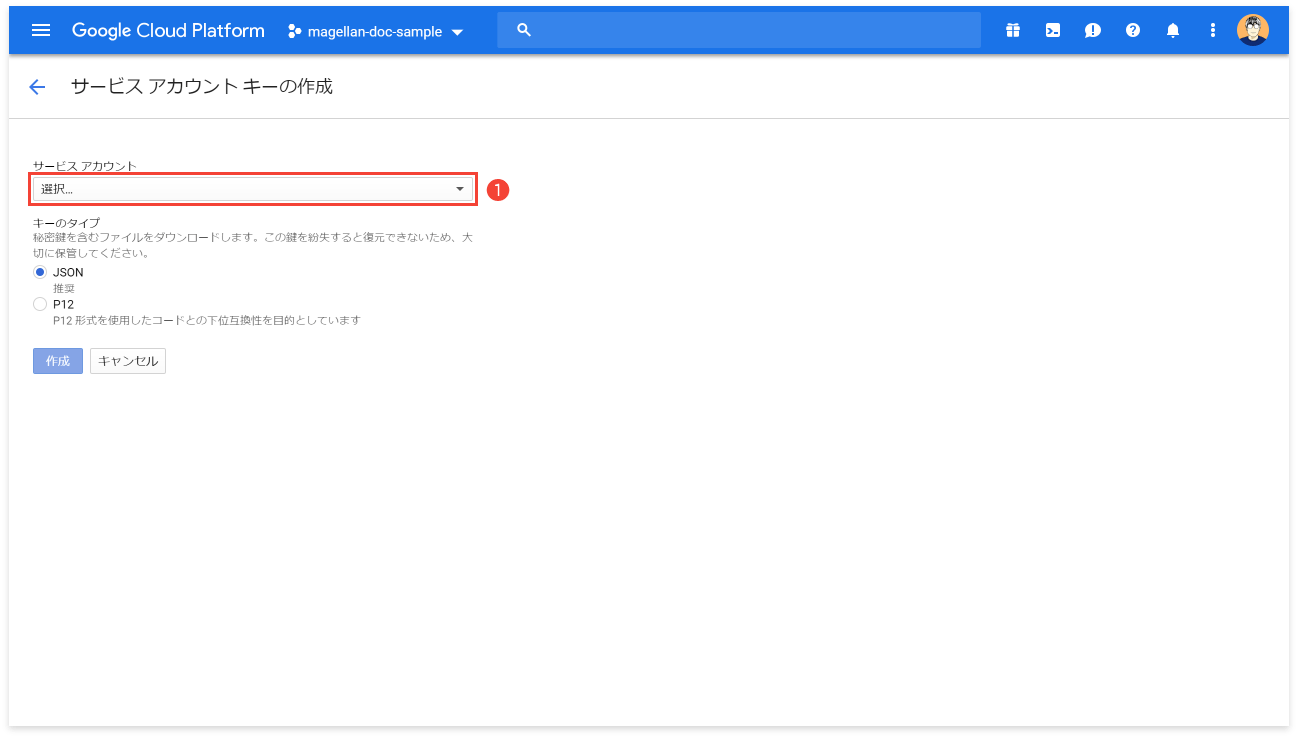This screenshot has height=738, width=1298.
Task: Go back using the arrow icon
Action: (x=37, y=87)
